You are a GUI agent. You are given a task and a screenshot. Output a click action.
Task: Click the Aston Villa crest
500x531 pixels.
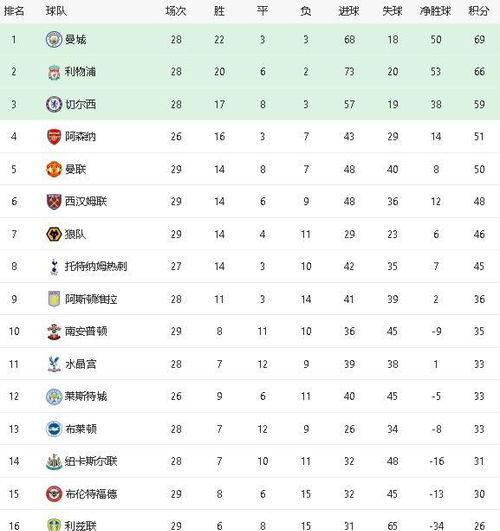coord(54,299)
